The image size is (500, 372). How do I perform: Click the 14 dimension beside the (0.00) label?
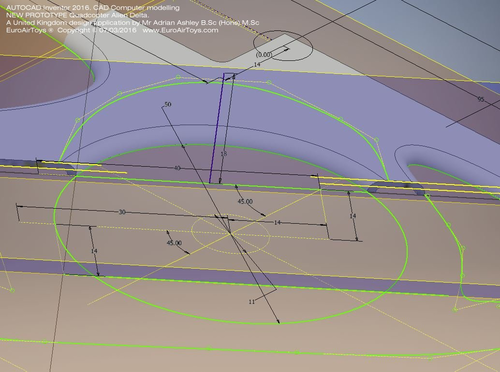point(257,64)
